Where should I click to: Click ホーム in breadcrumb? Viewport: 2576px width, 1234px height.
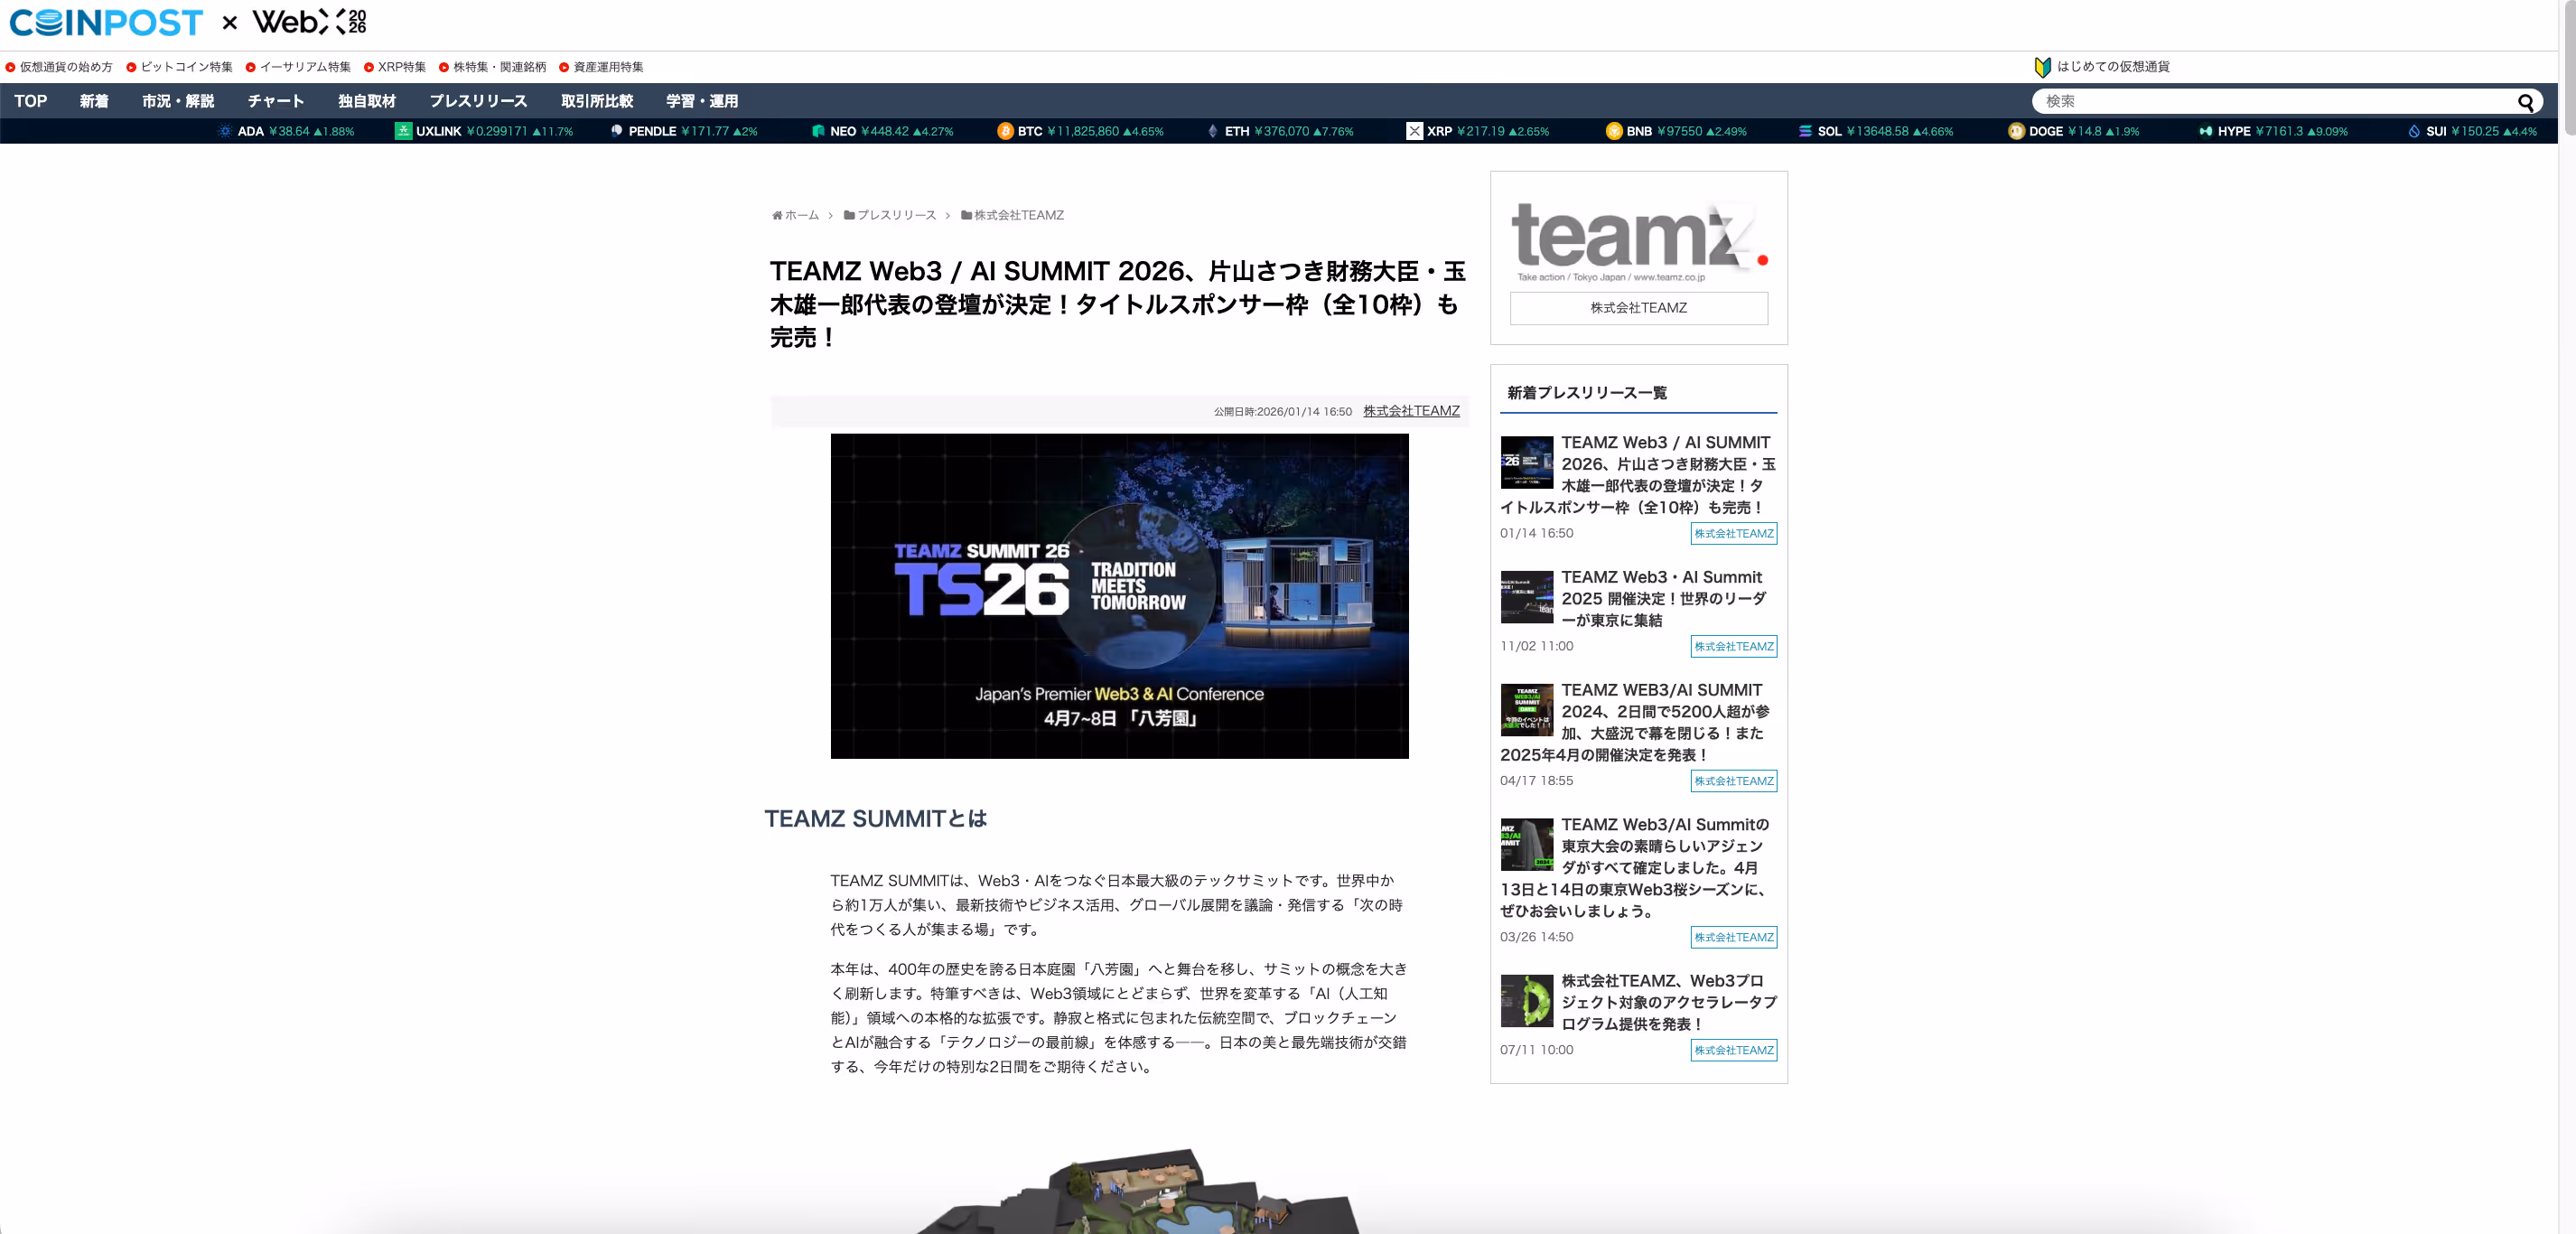click(x=801, y=215)
